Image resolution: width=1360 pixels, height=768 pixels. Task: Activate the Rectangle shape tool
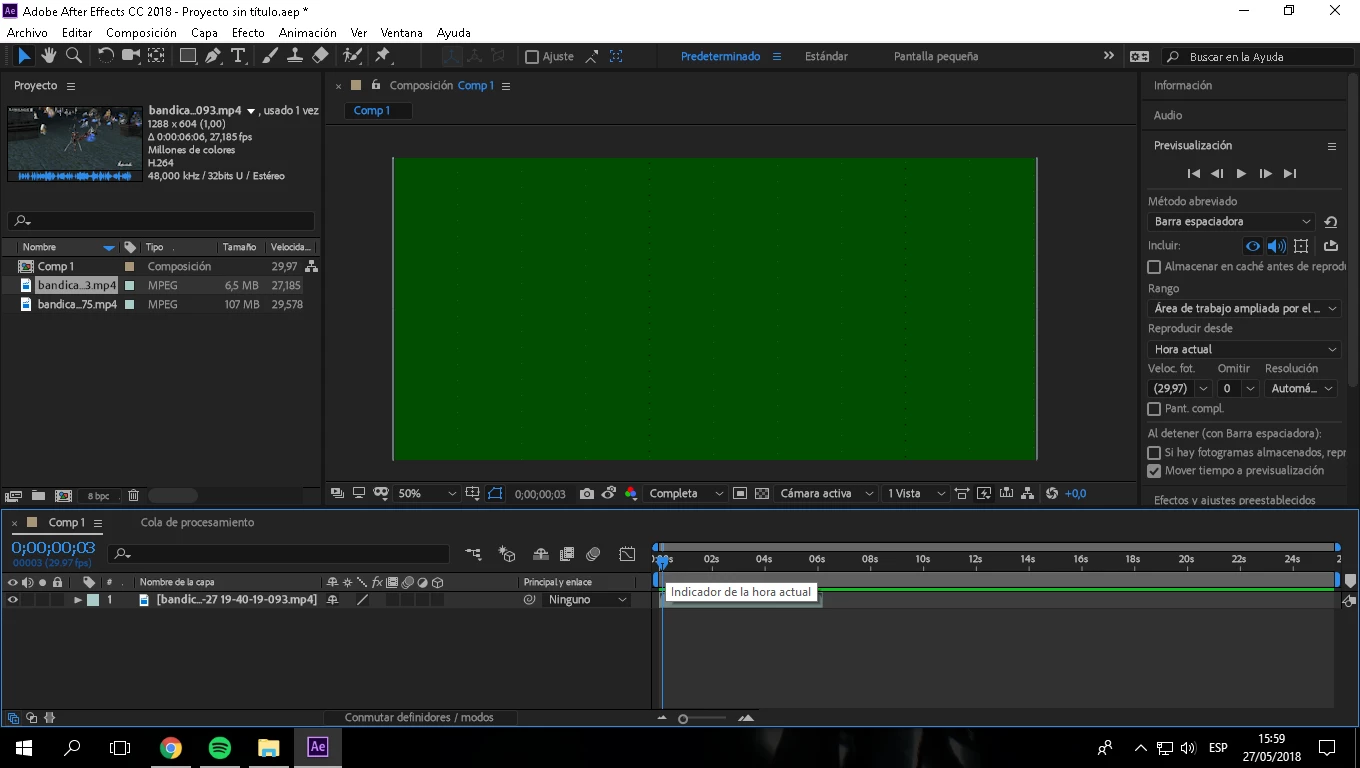(x=187, y=56)
